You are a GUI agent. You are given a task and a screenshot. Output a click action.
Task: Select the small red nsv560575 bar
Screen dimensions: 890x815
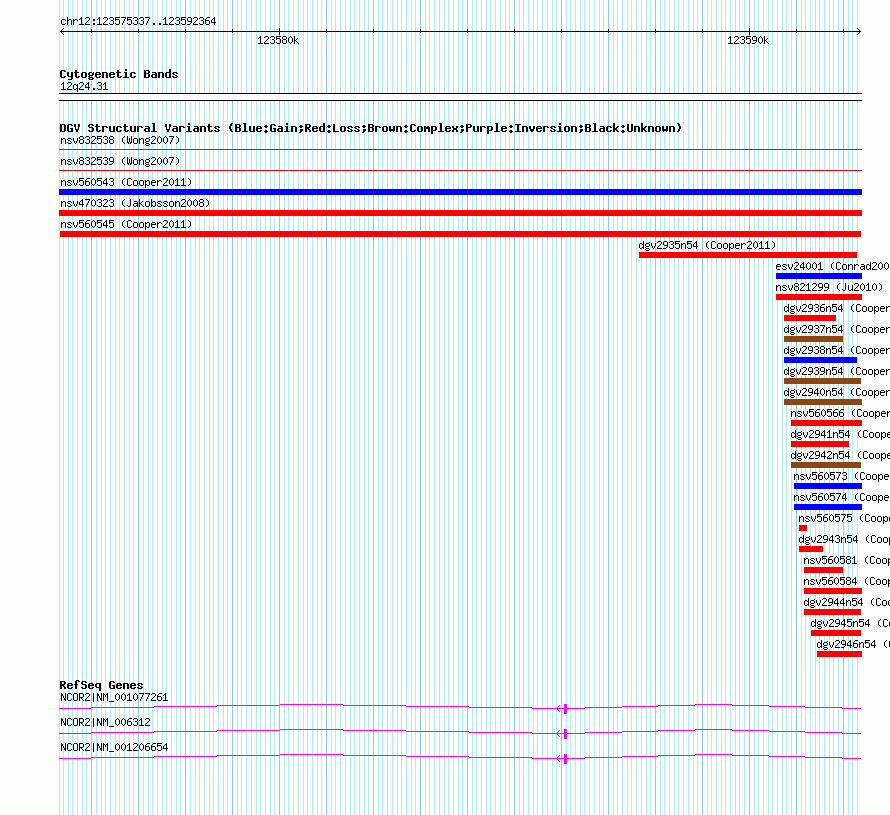803,528
